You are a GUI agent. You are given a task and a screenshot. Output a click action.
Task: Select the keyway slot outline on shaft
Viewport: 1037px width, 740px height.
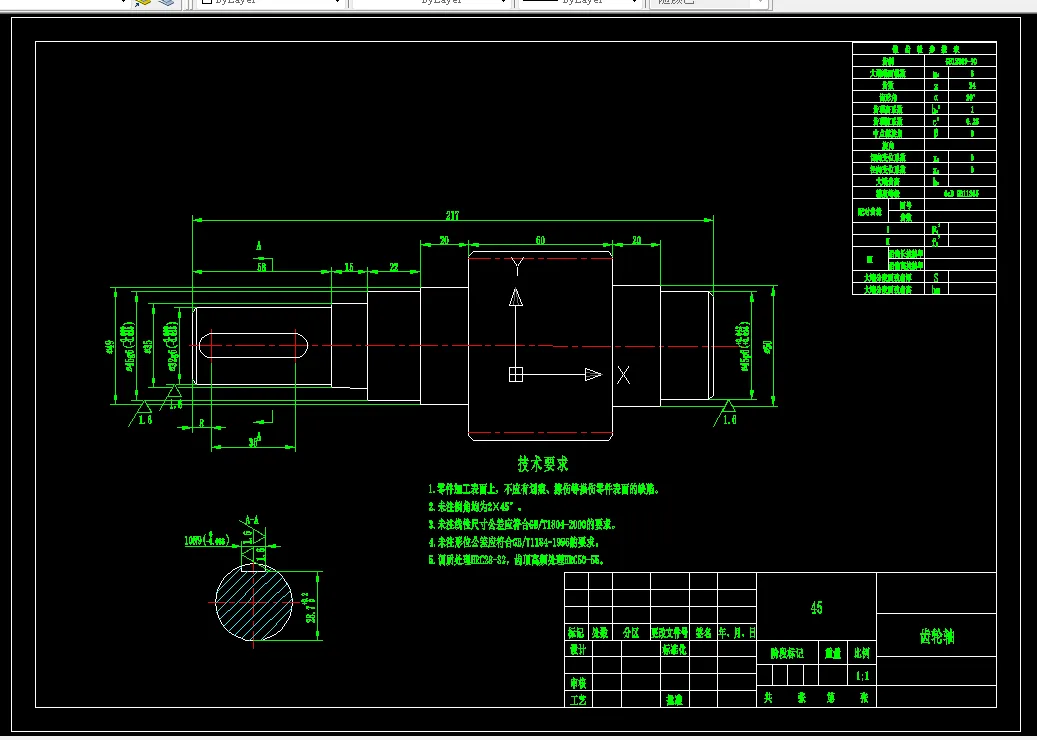tap(254, 346)
